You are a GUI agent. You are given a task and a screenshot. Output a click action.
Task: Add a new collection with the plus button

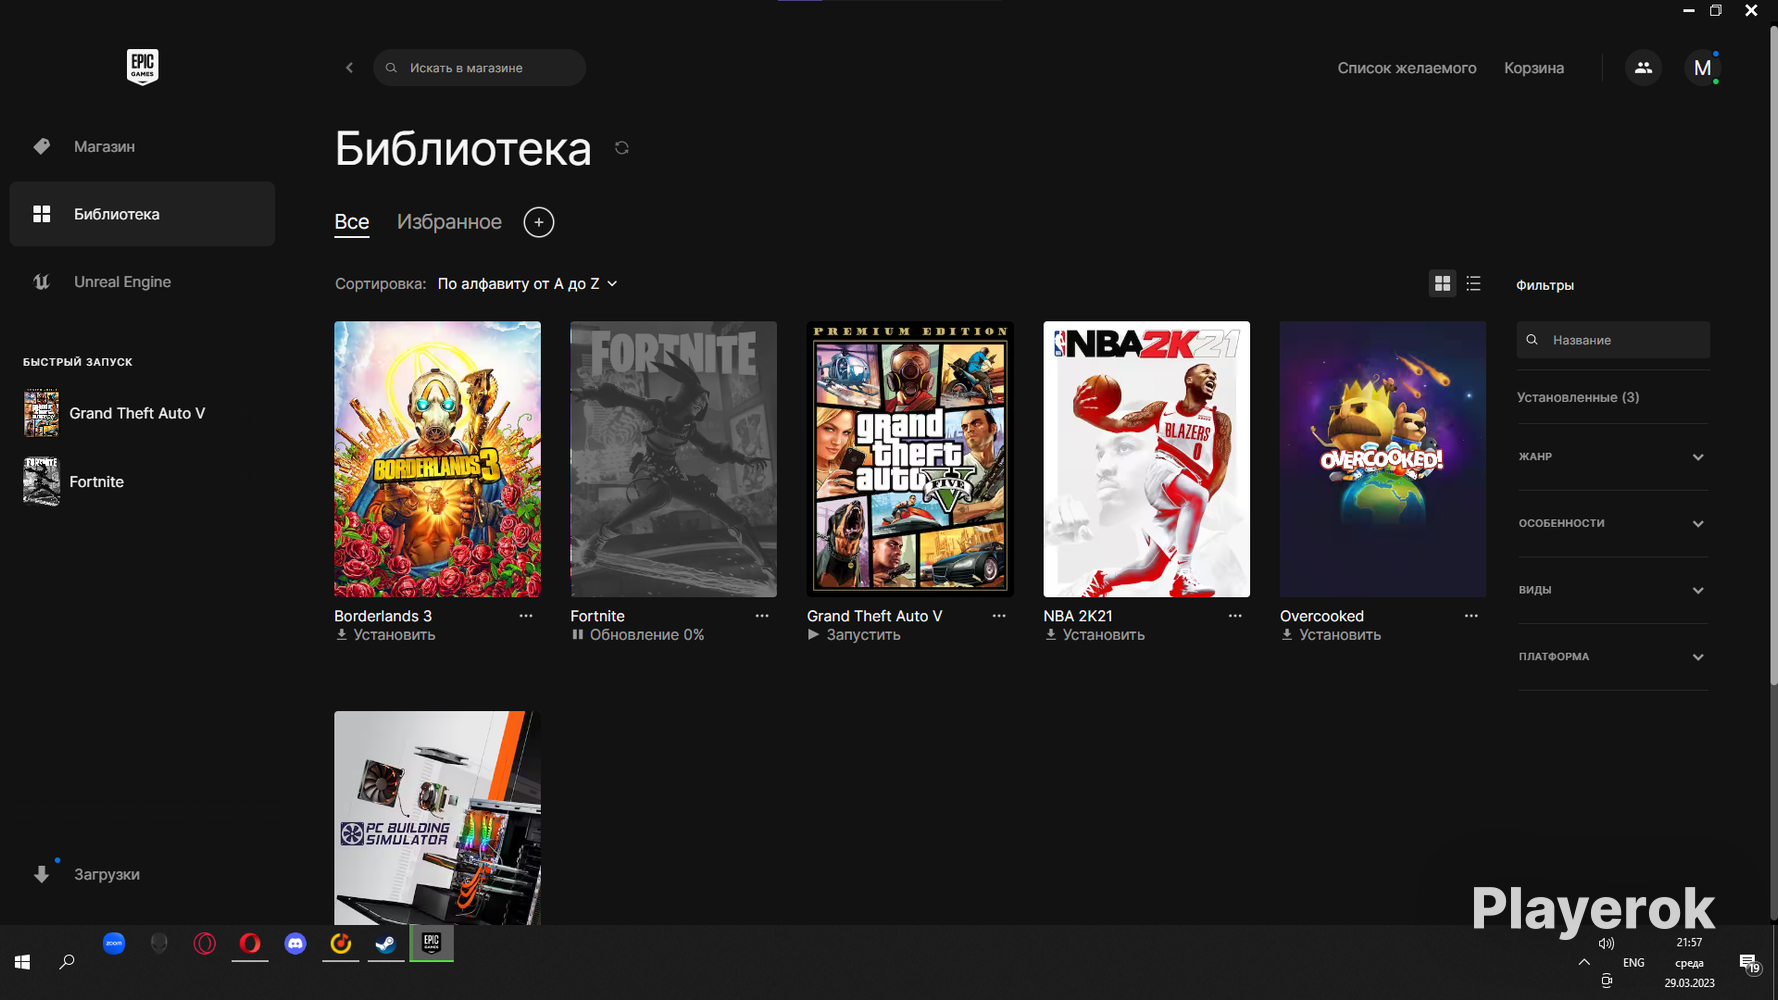(x=539, y=222)
